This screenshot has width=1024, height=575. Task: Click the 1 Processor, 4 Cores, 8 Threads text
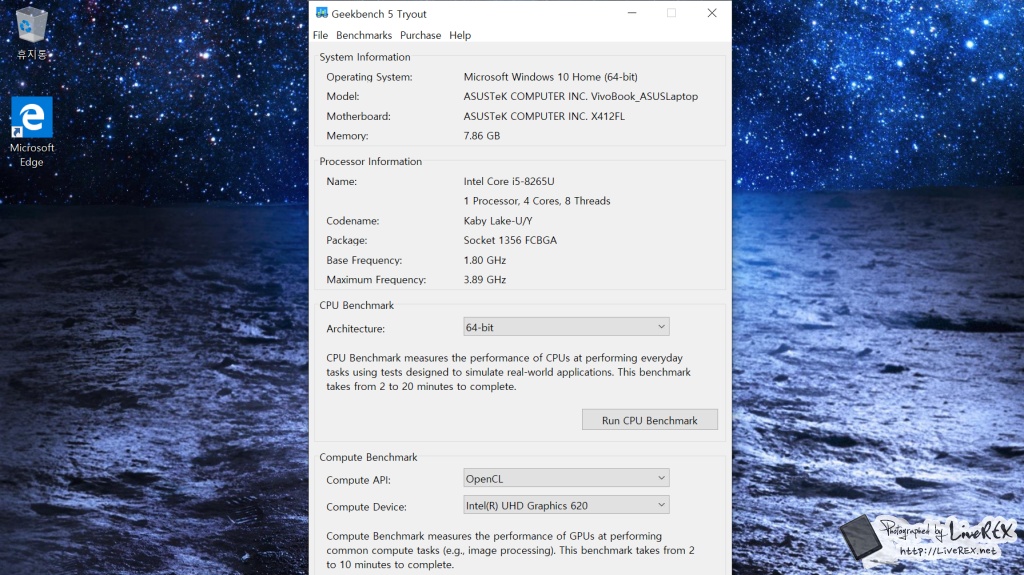coord(537,201)
